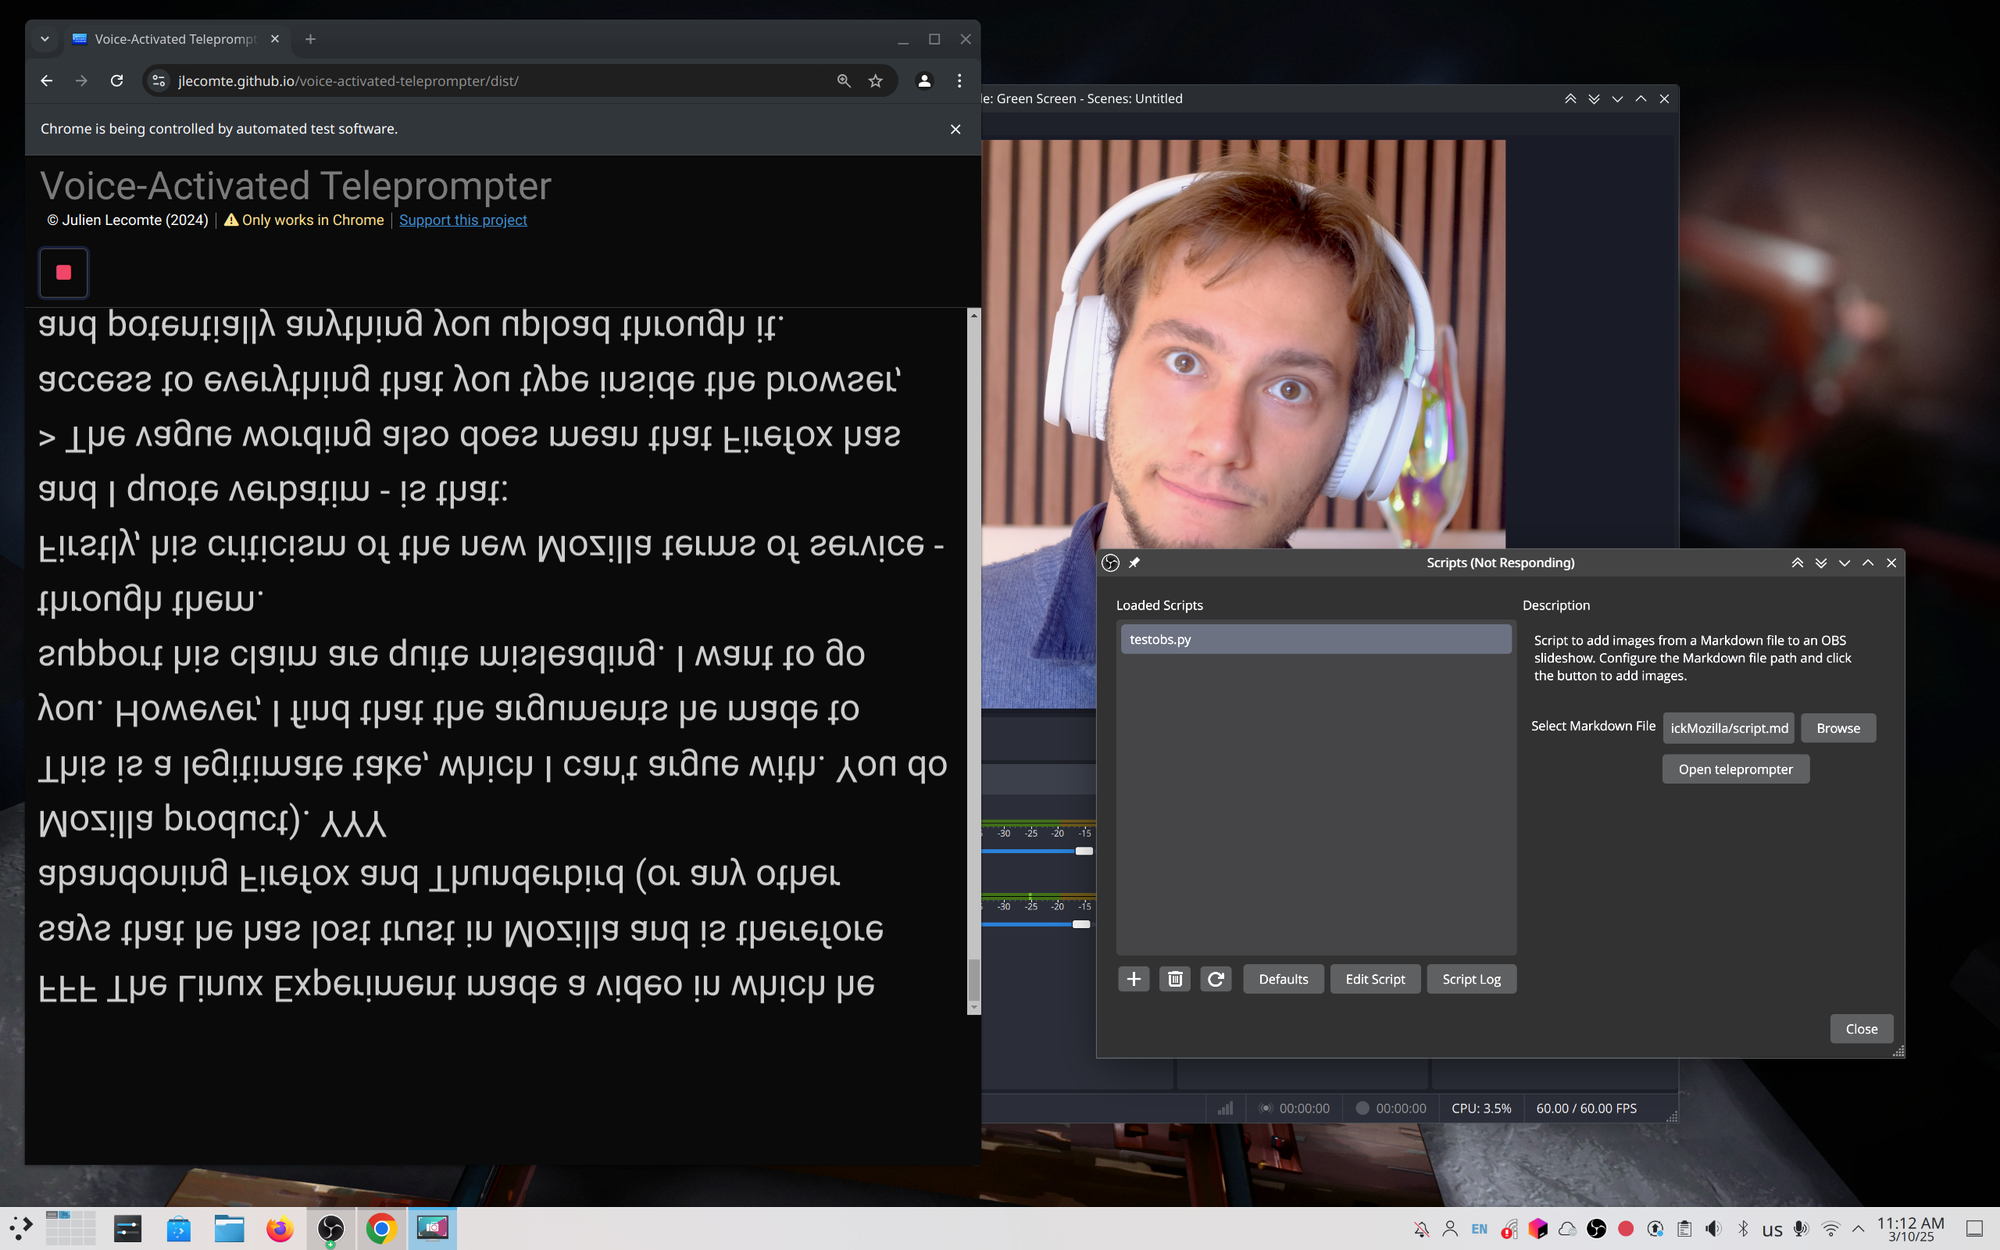Go back in Chrome

pyautogui.click(x=46, y=81)
